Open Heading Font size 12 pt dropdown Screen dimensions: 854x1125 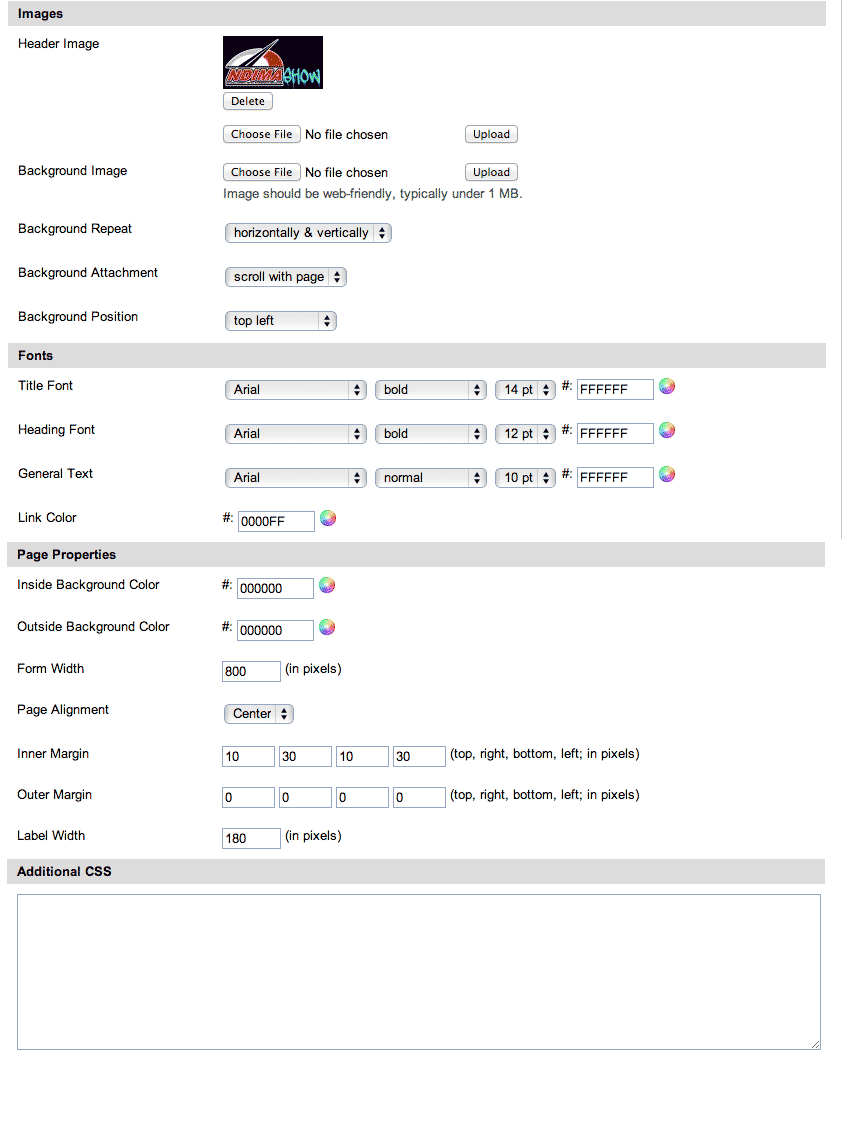(x=525, y=434)
